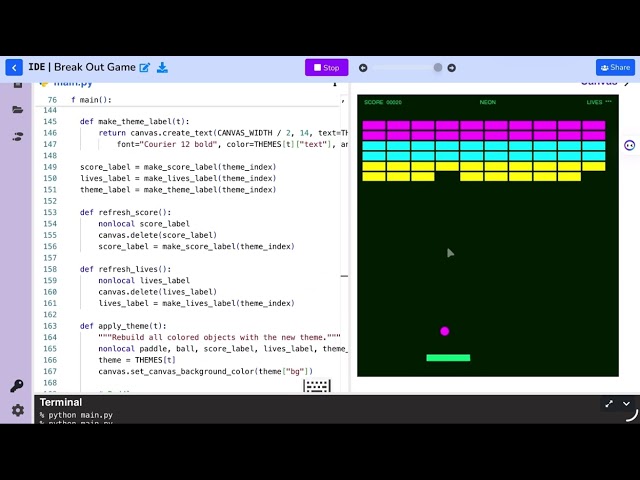This screenshot has height=480, width=640.
Task: Click the canvas.set_canvas_background_color line
Action: (206, 371)
